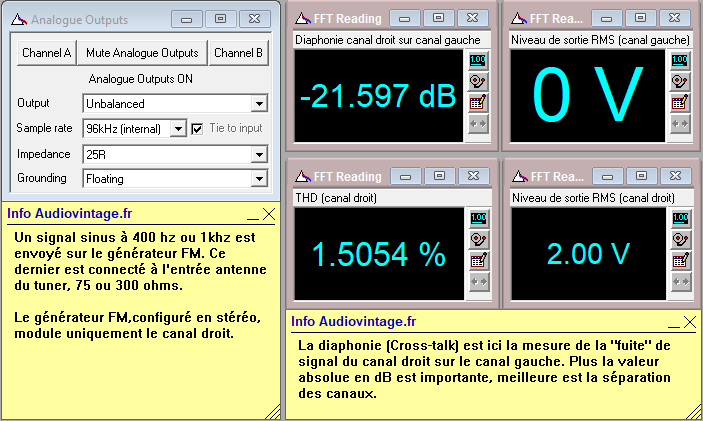Close the bottom-right Info Audiovintage.fr note
703x421 pixels.
[690, 322]
